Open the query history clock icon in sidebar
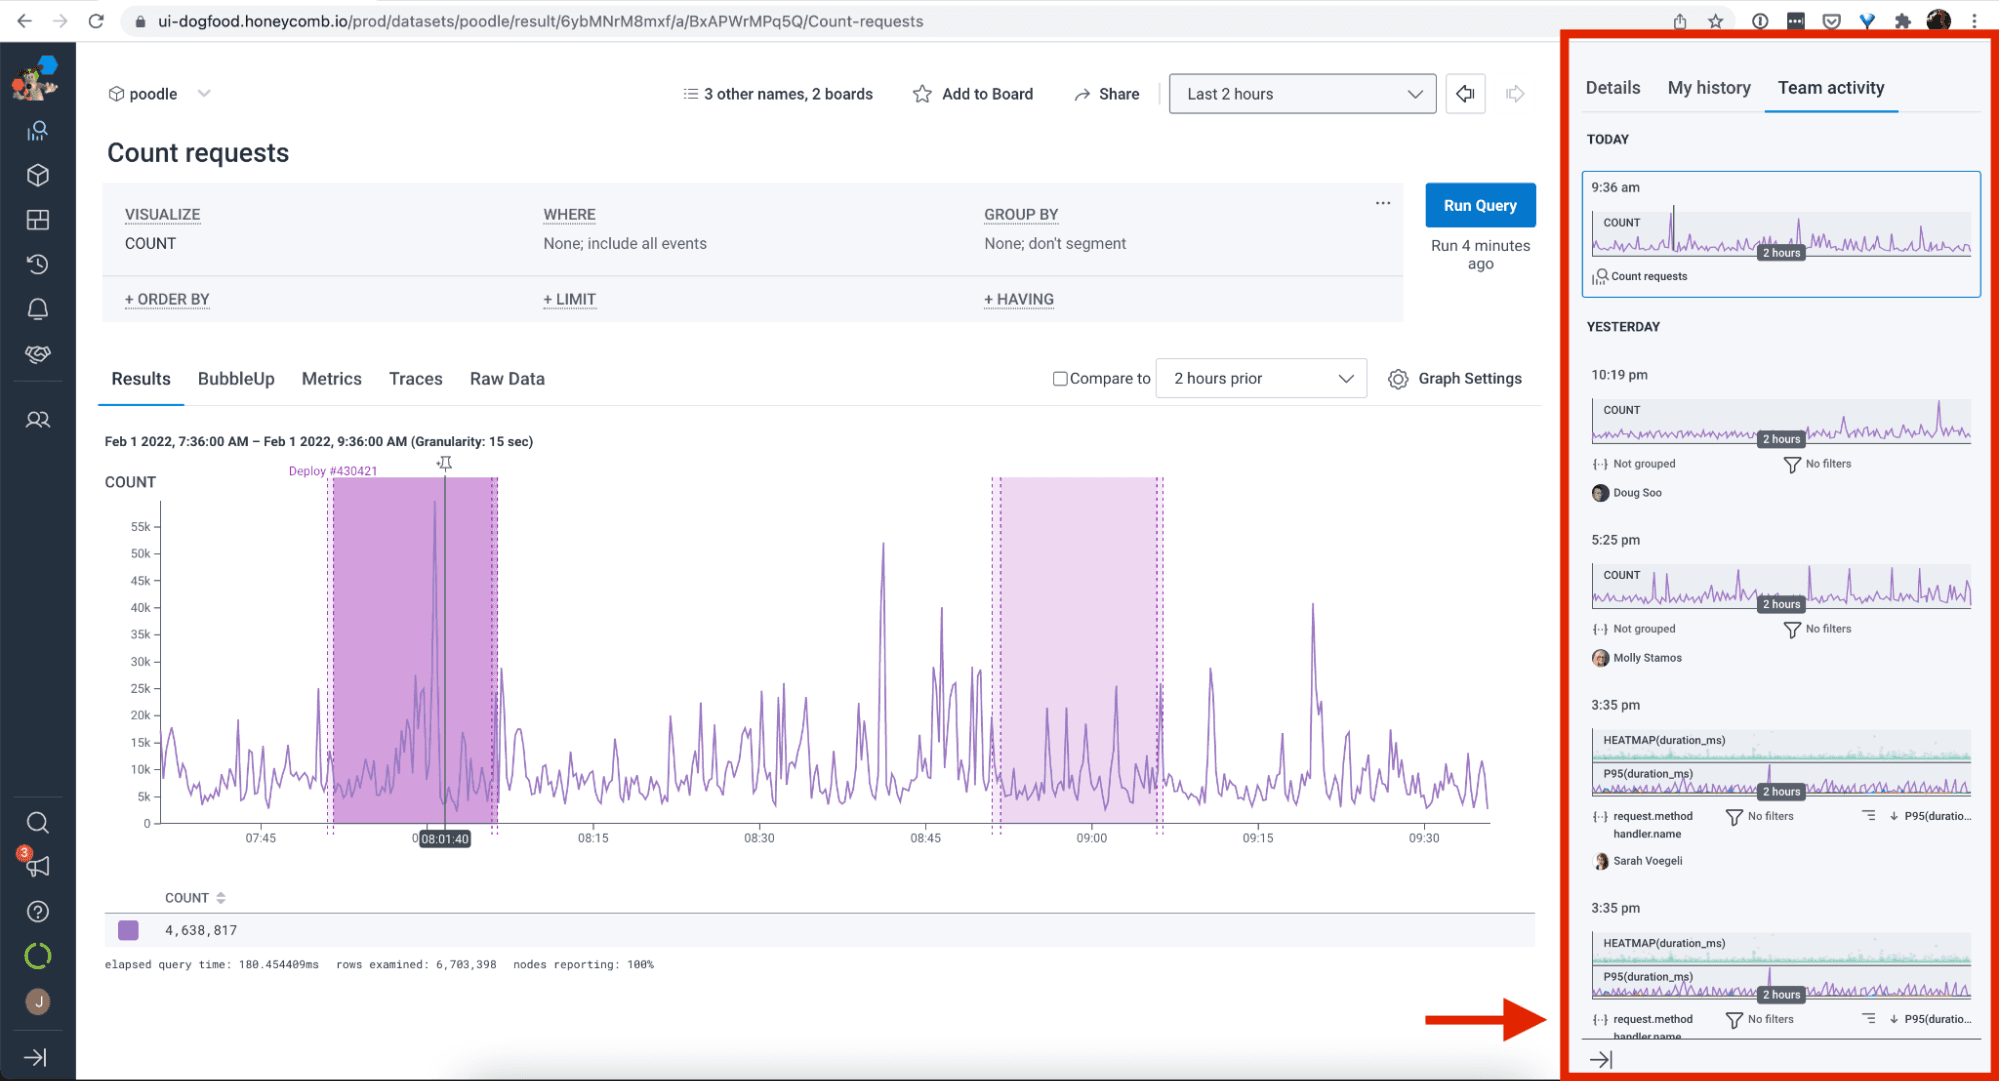1999x1081 pixels. coord(37,264)
